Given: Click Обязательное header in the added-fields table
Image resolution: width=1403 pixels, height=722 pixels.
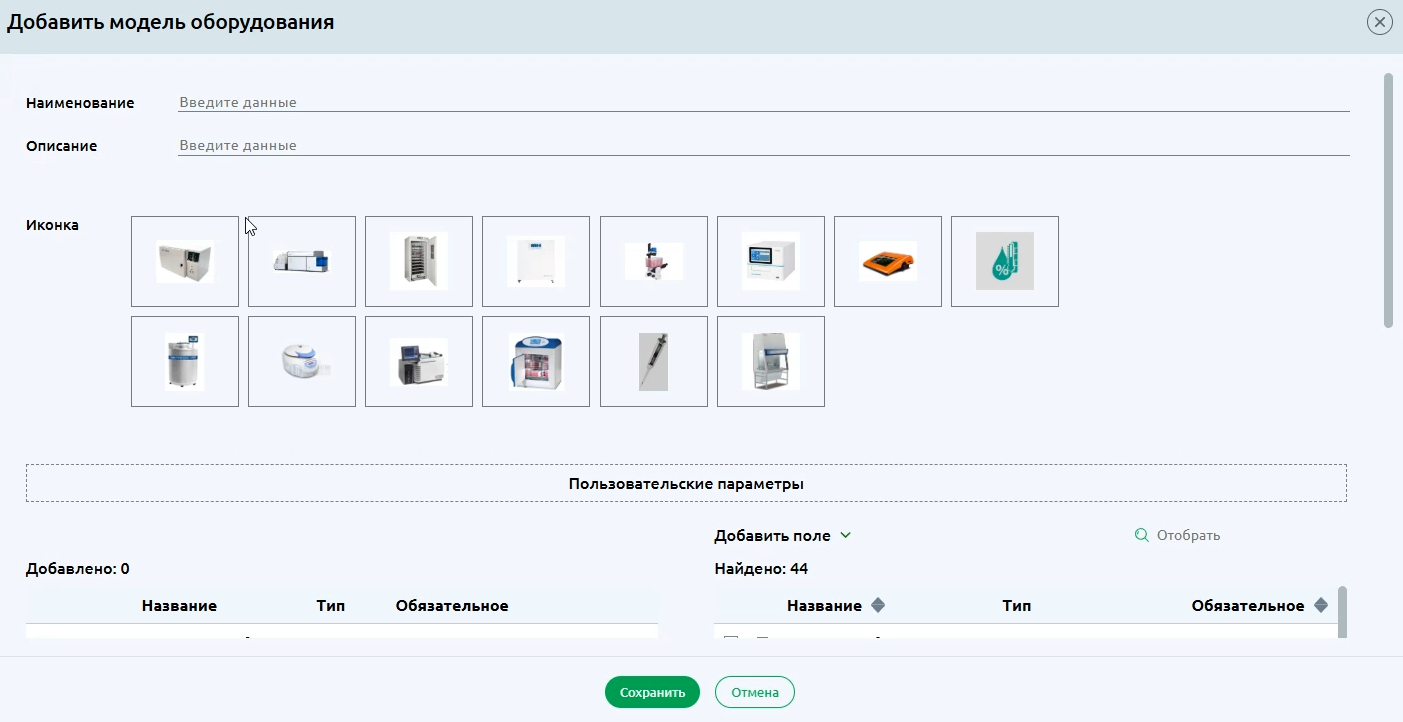Looking at the screenshot, I should tap(452, 605).
